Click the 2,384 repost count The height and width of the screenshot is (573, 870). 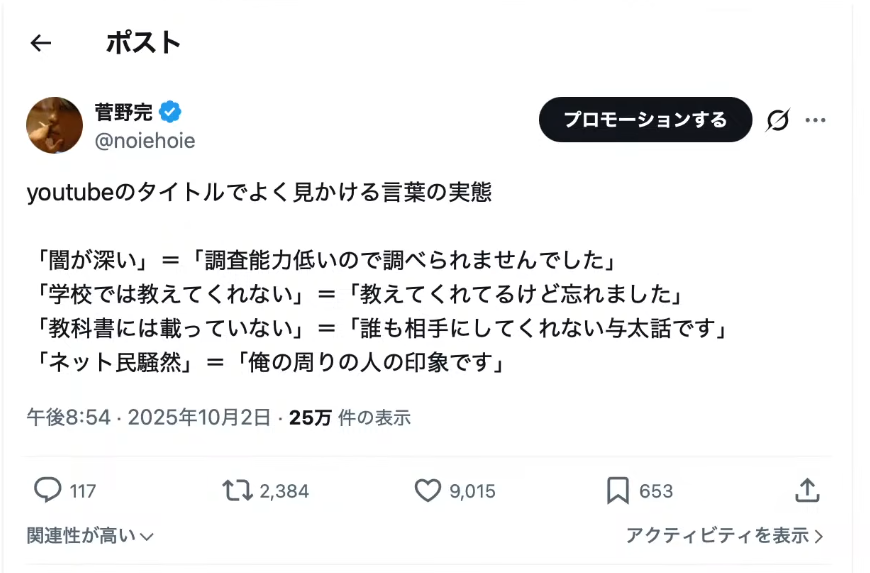pyautogui.click(x=284, y=491)
